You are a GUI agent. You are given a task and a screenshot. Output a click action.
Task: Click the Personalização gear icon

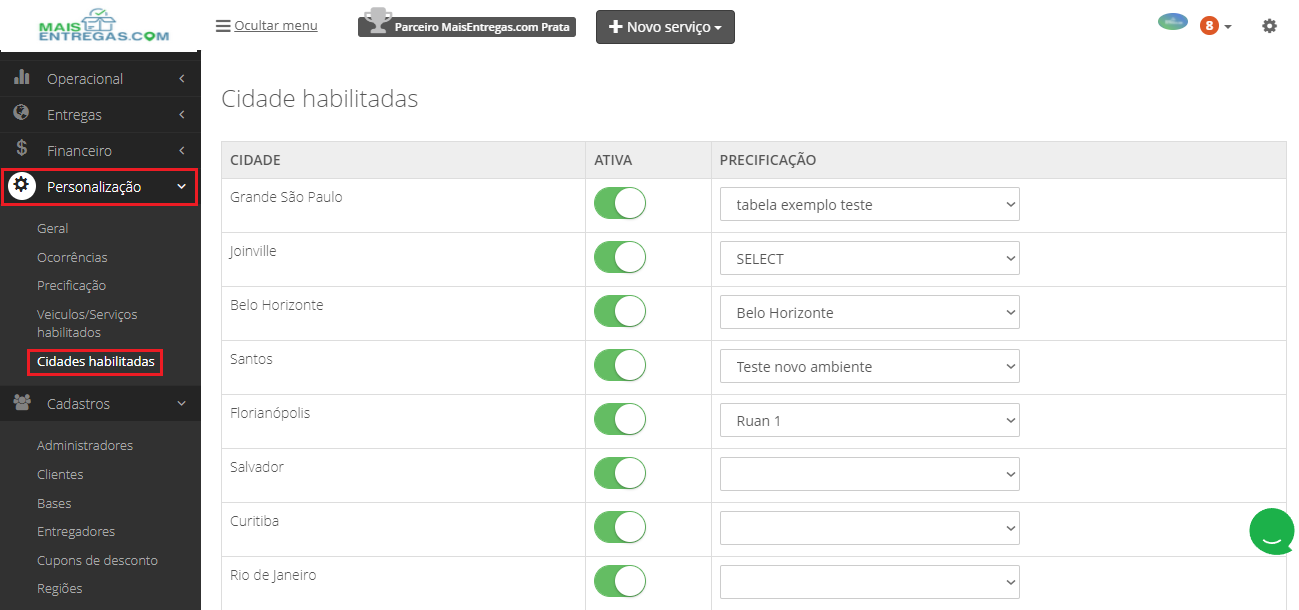pos(21,186)
